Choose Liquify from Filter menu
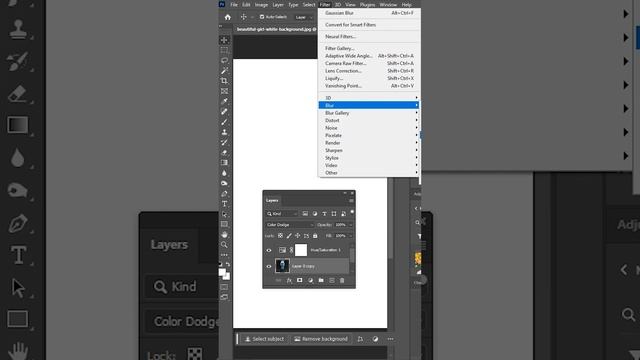 tap(369, 78)
